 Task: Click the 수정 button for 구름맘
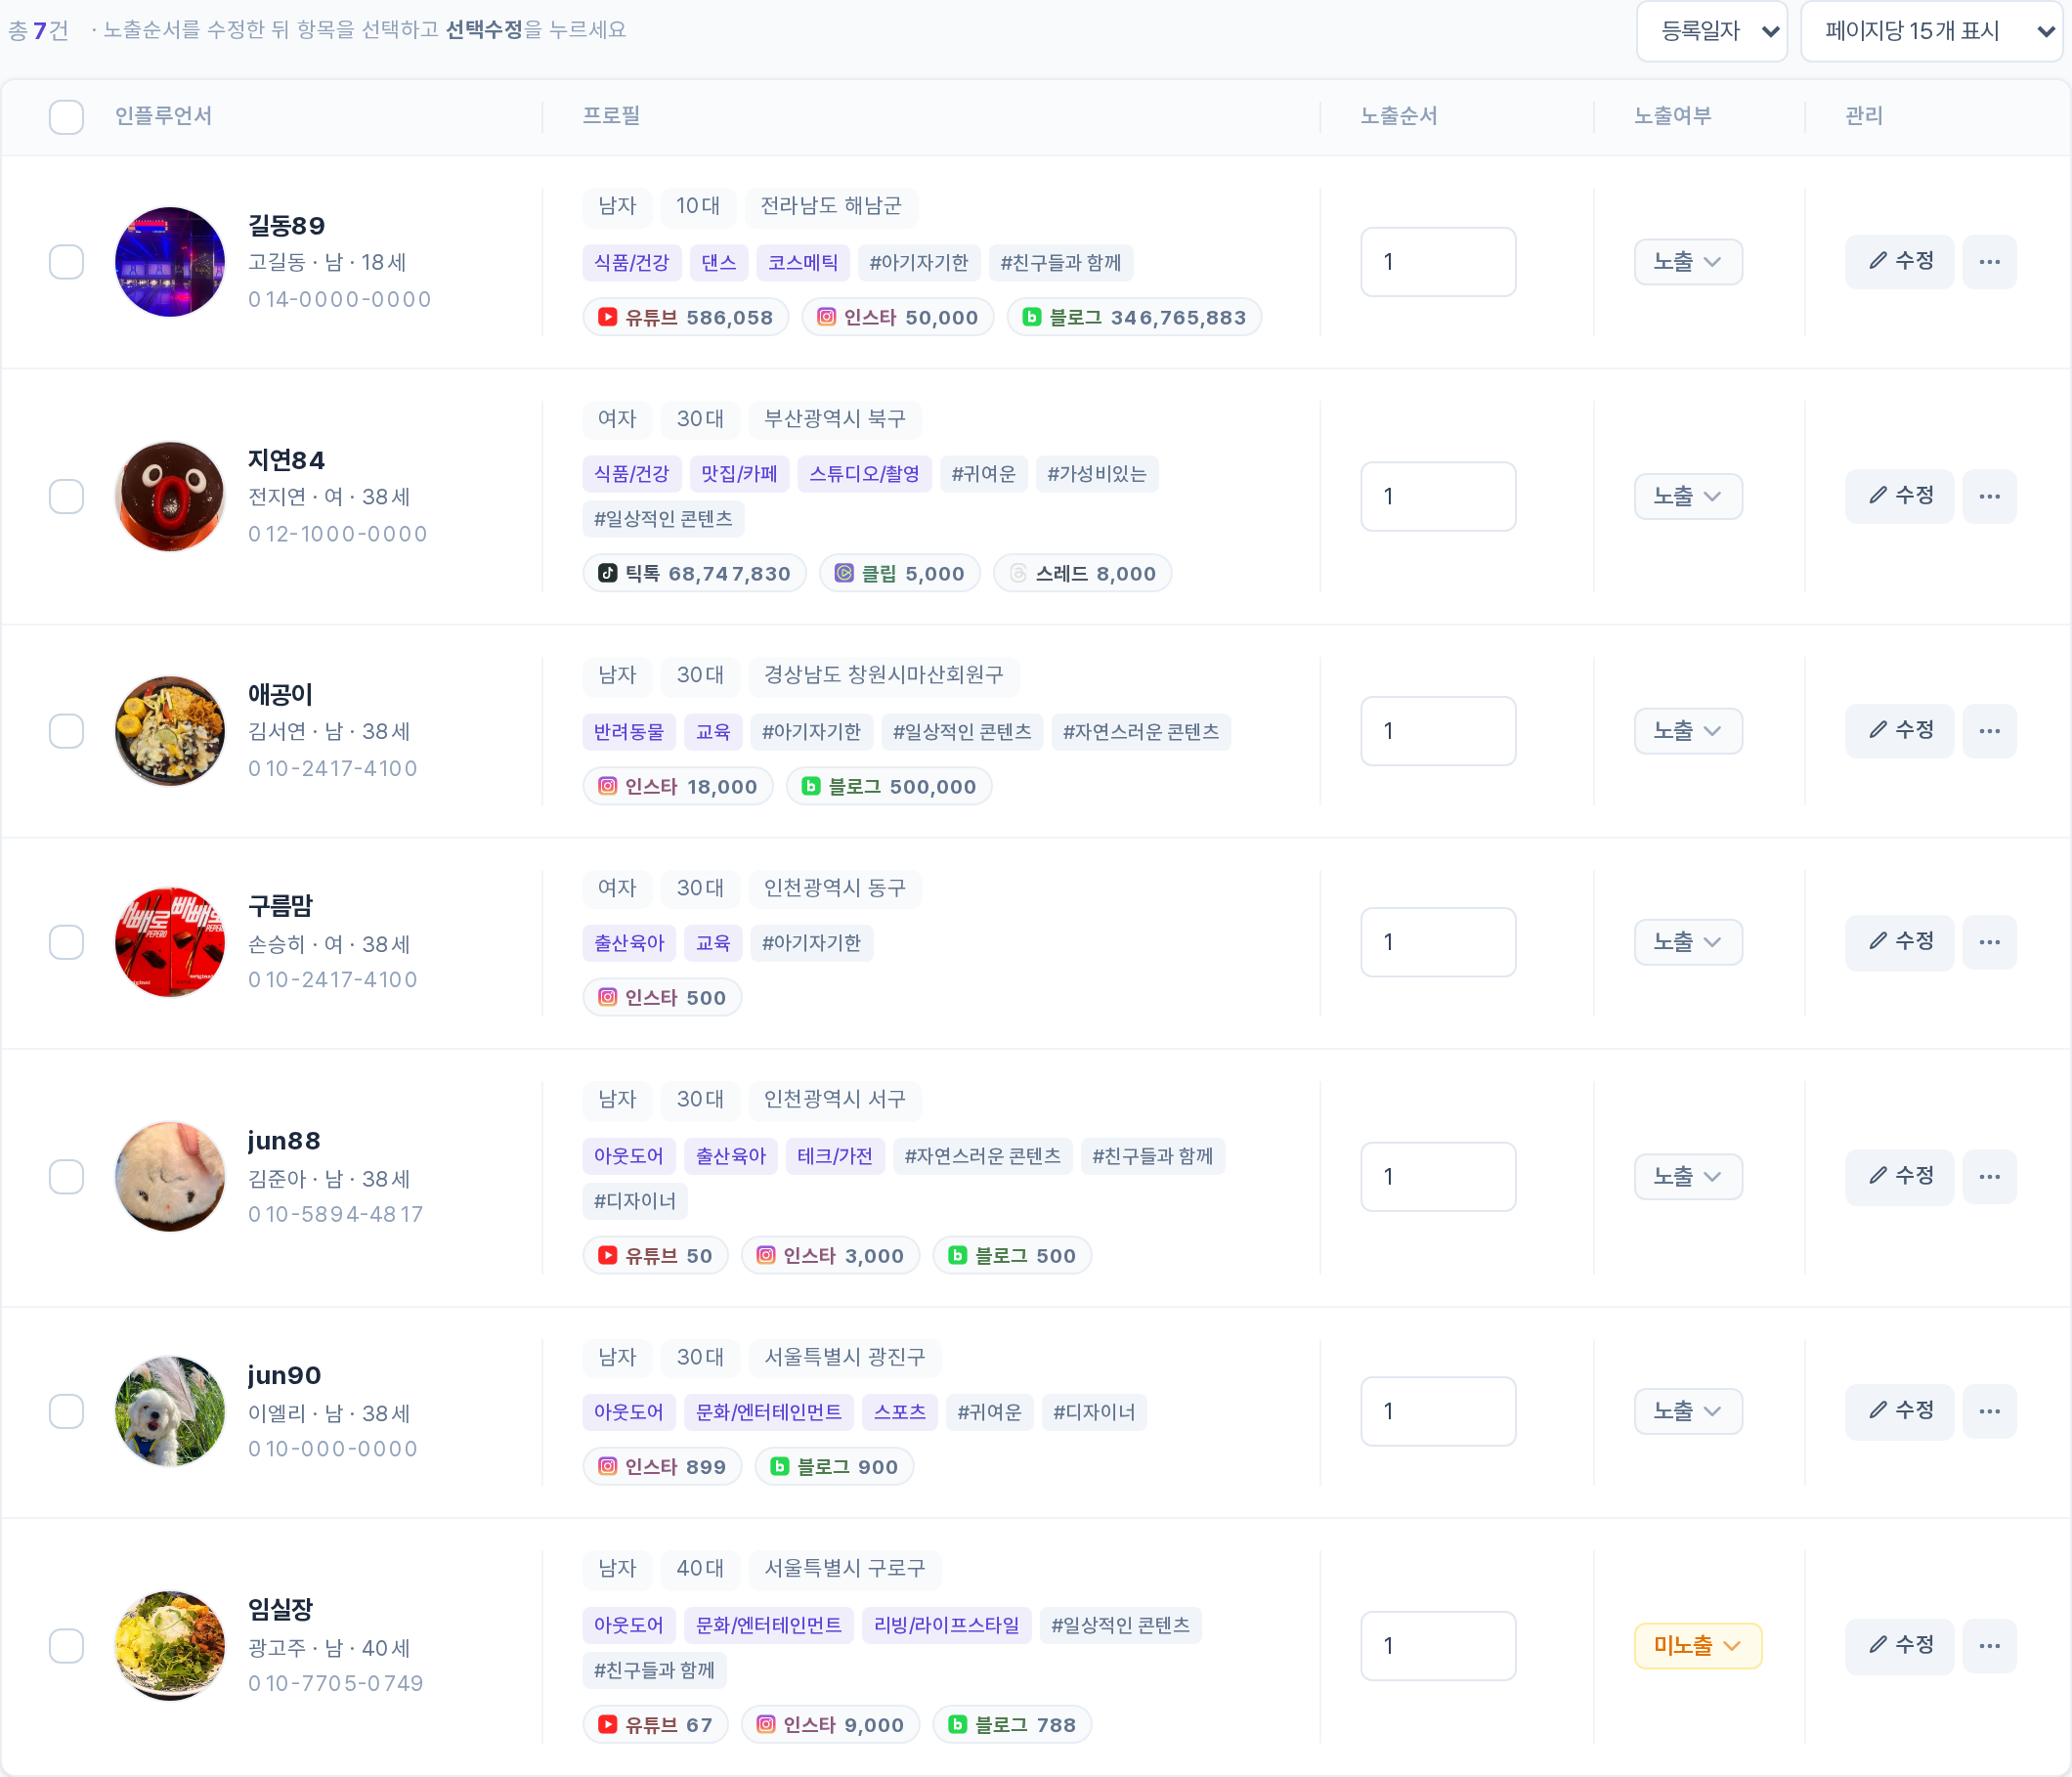click(x=1899, y=943)
